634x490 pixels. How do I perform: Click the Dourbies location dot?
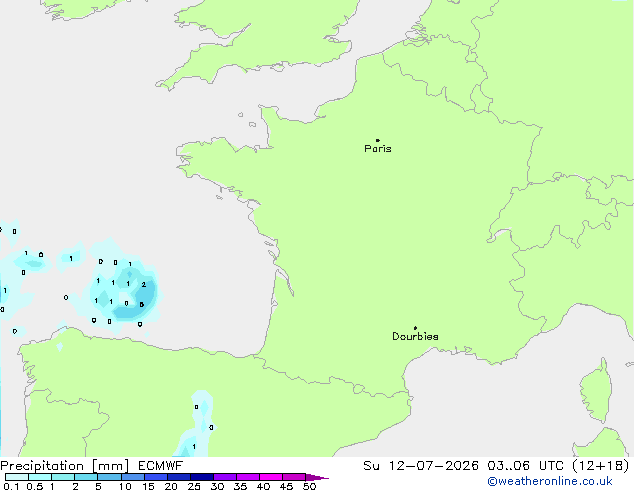(415, 328)
